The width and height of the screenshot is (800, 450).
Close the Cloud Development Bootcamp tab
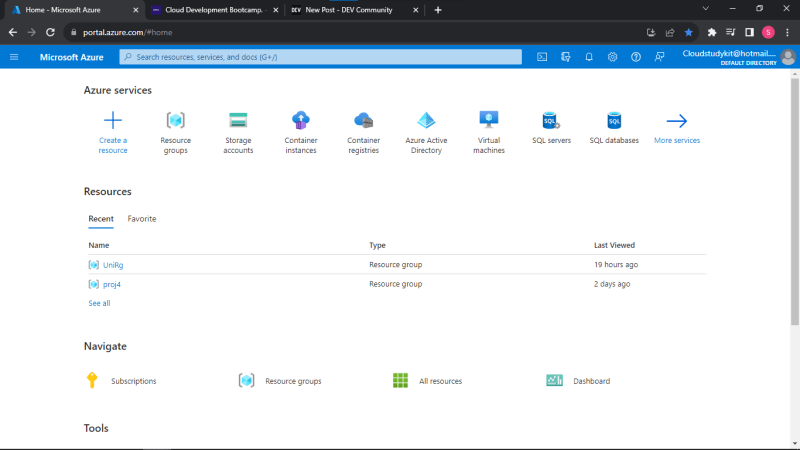[276, 10]
